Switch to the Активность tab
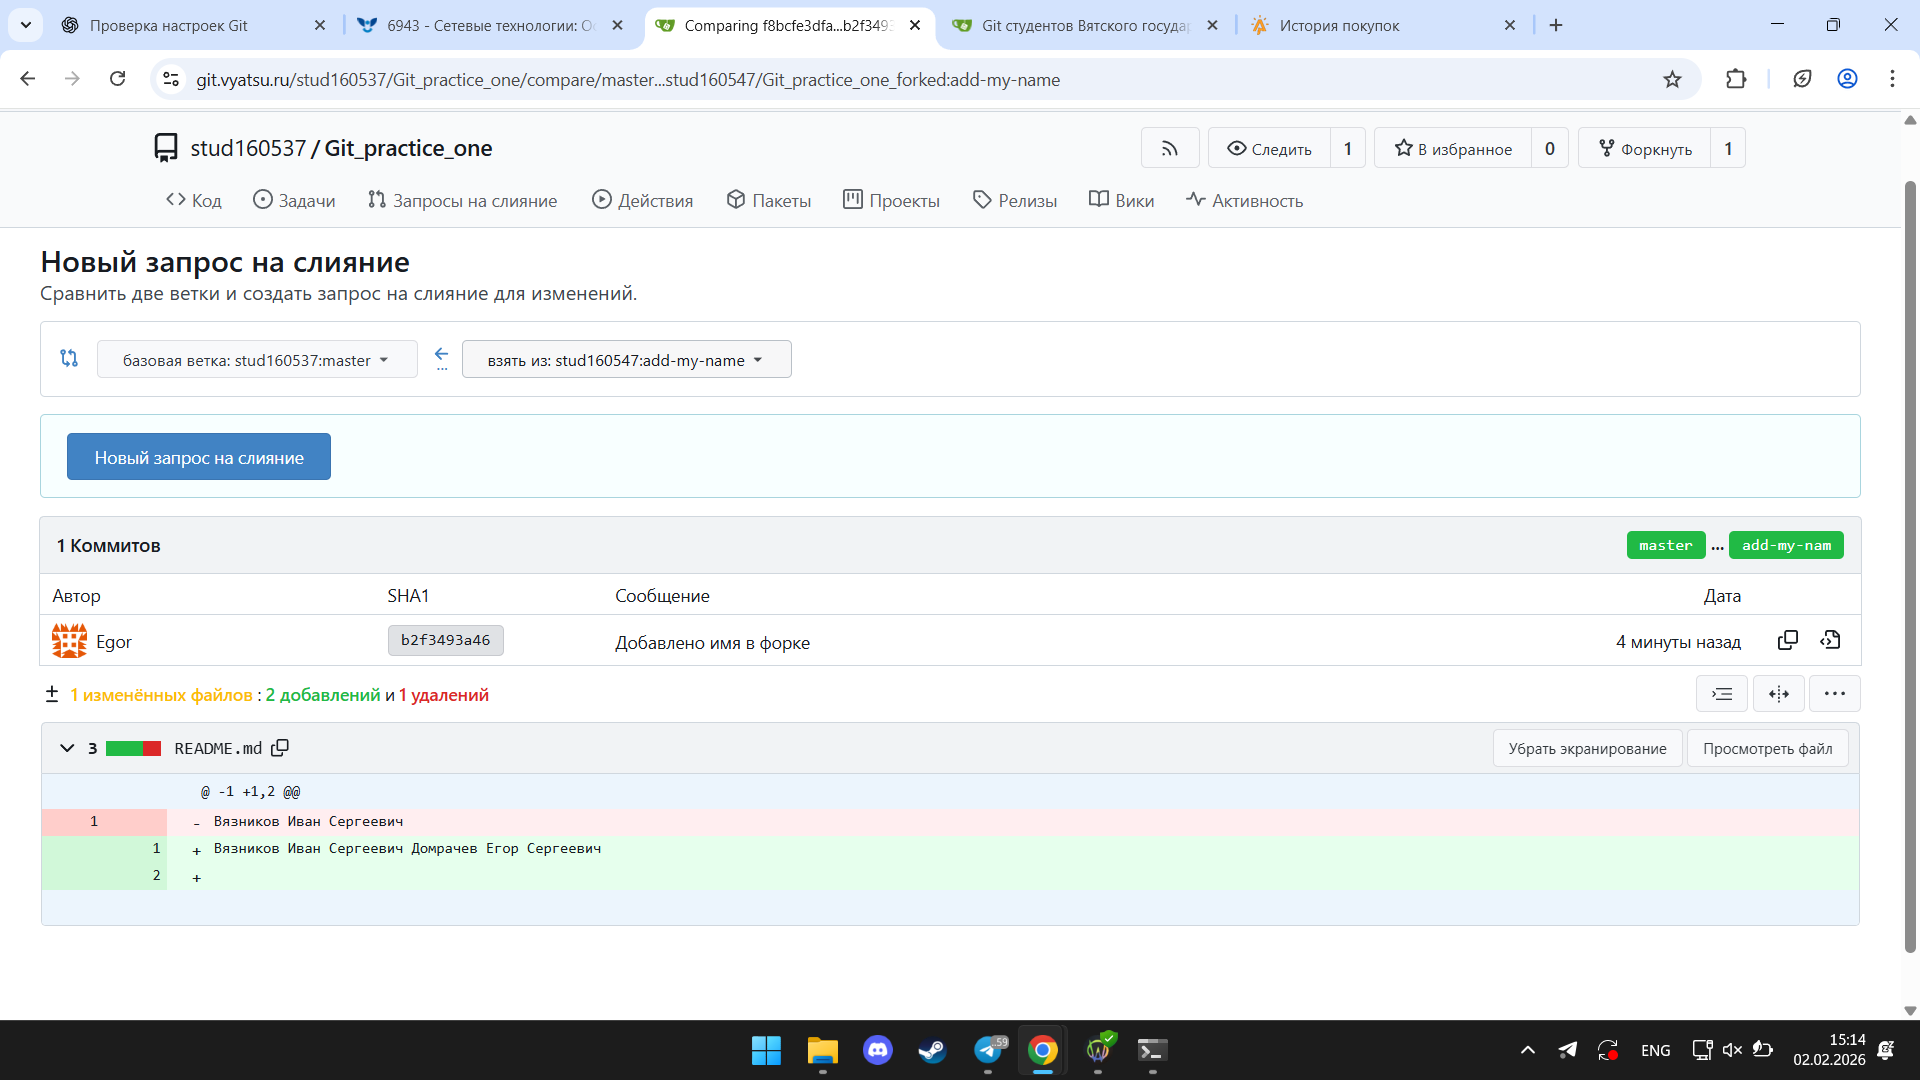 click(1244, 201)
